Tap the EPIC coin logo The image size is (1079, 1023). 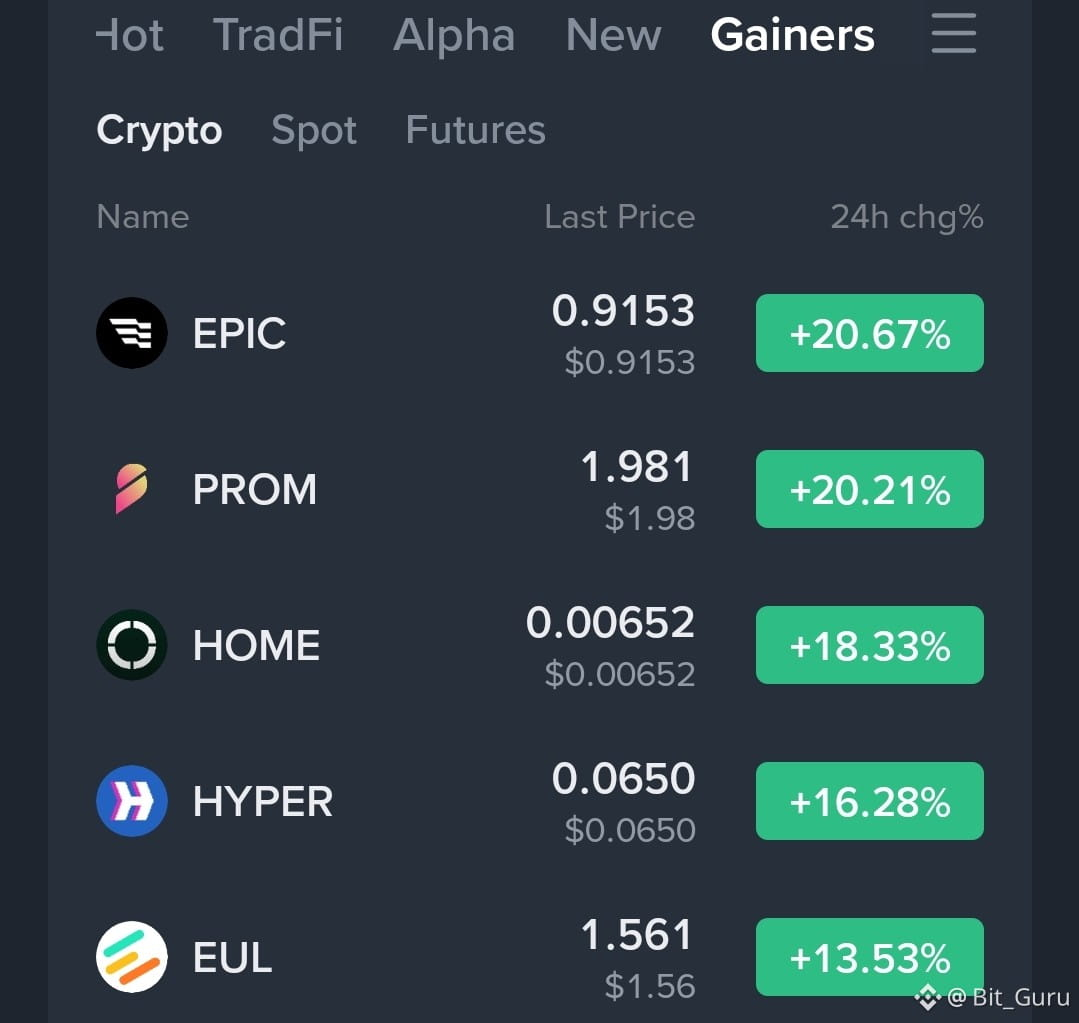(x=131, y=333)
